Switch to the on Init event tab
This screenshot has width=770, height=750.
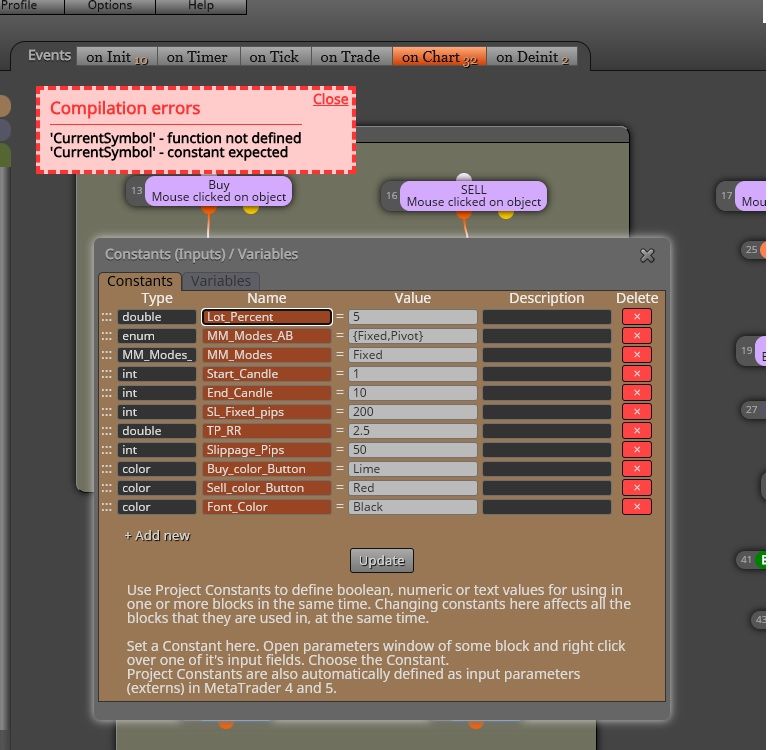117,57
